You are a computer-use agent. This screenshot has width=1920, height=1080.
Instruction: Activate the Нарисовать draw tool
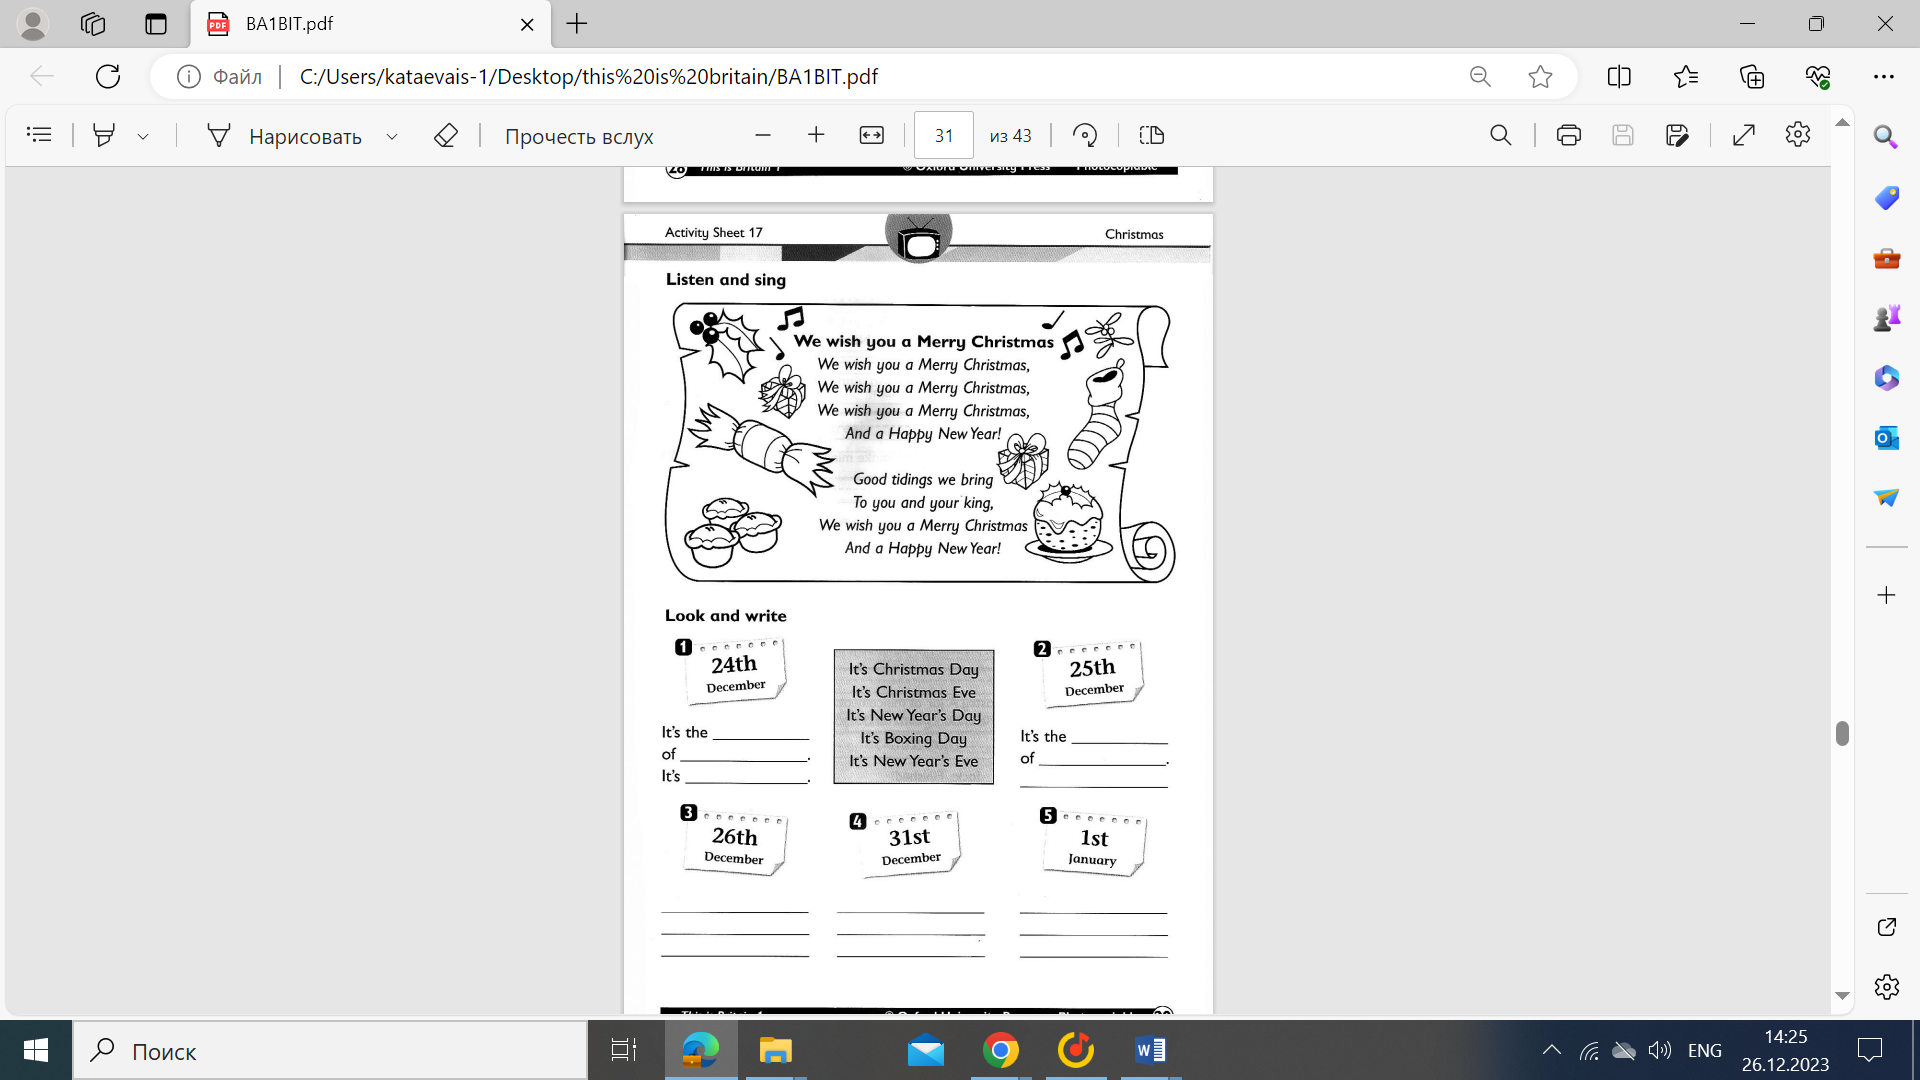click(284, 136)
